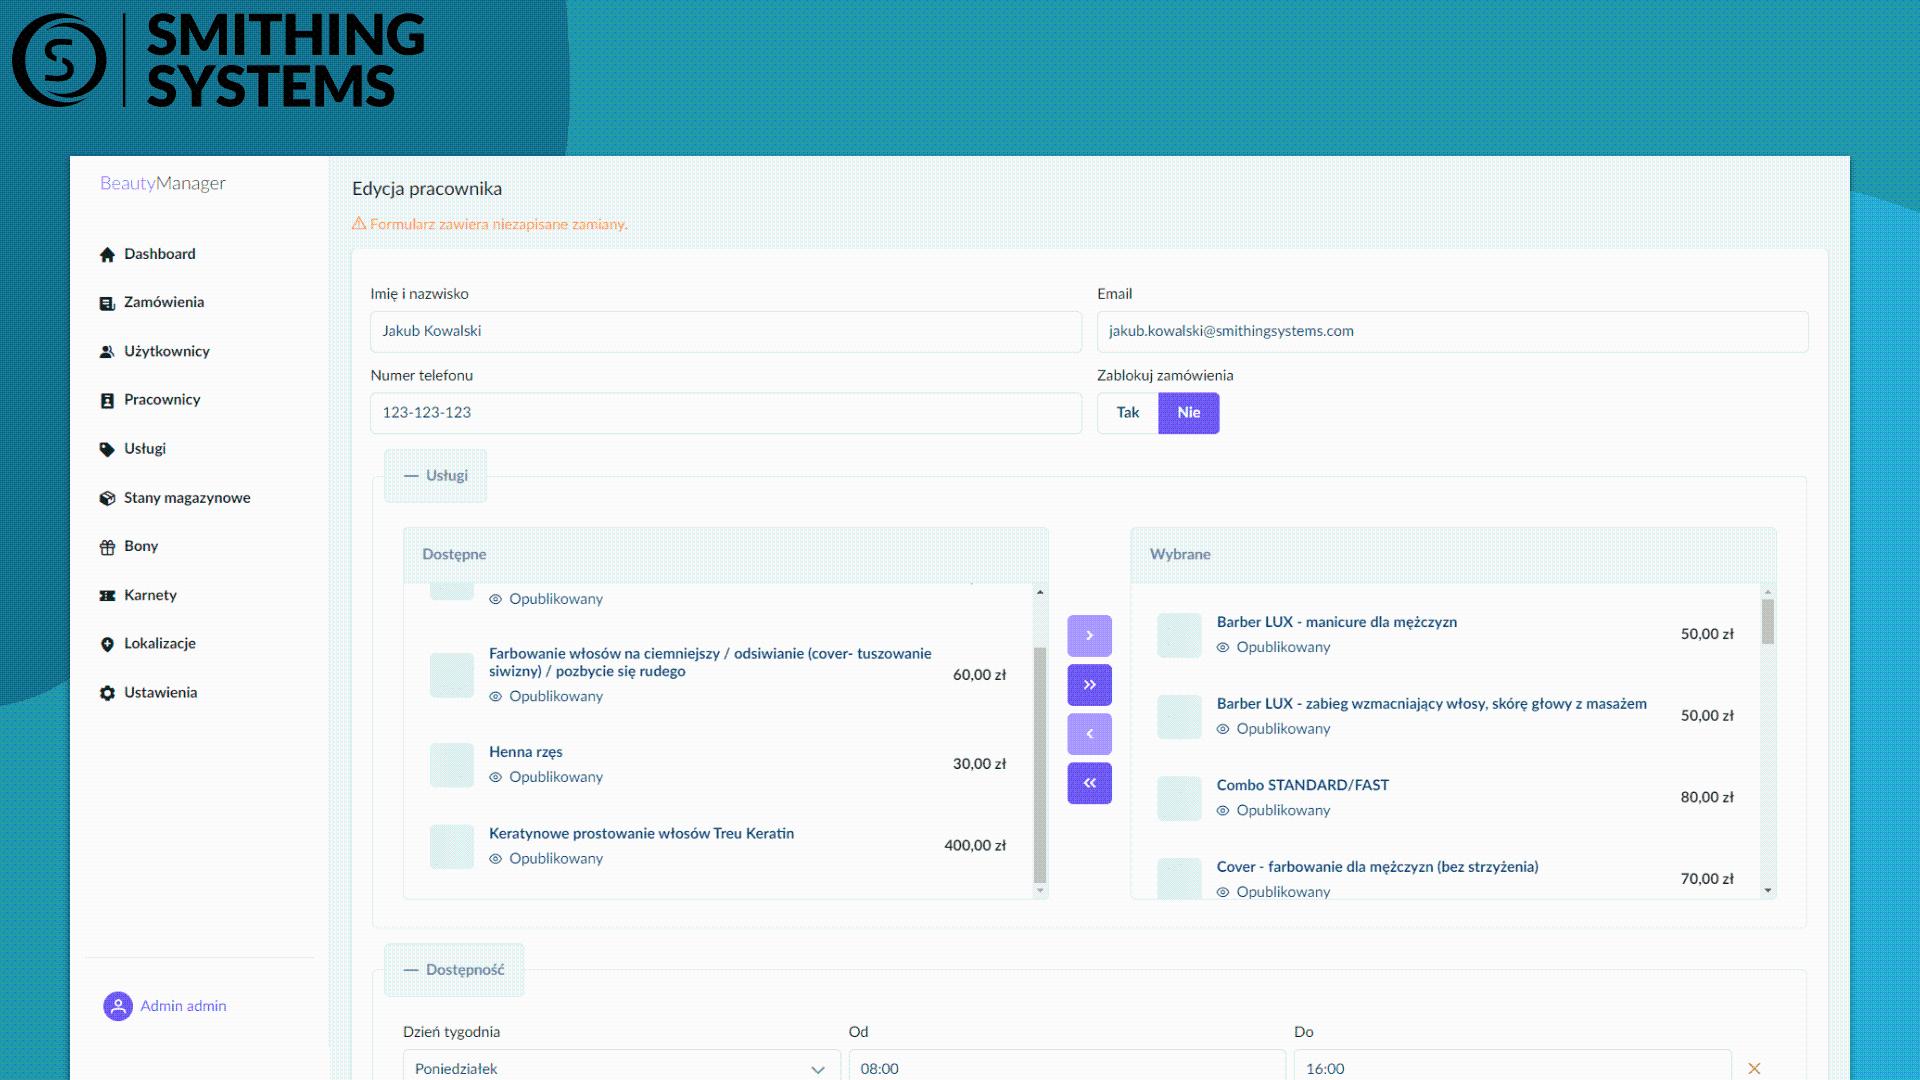
Task: Click eye icon under Henna rzęs
Action: click(x=495, y=777)
